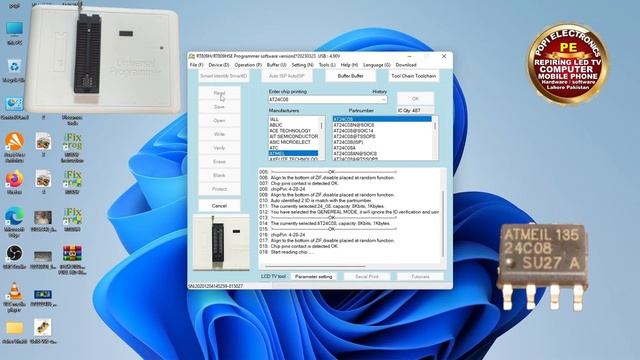Click the Erase button
This screenshot has height=360, width=640.
[219, 162]
